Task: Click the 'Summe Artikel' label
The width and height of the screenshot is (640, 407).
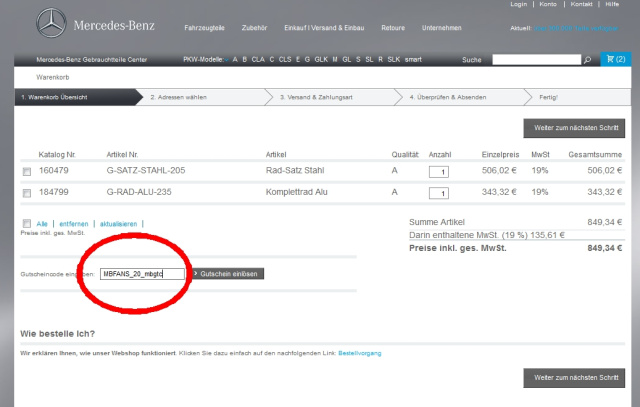Action: (437, 222)
